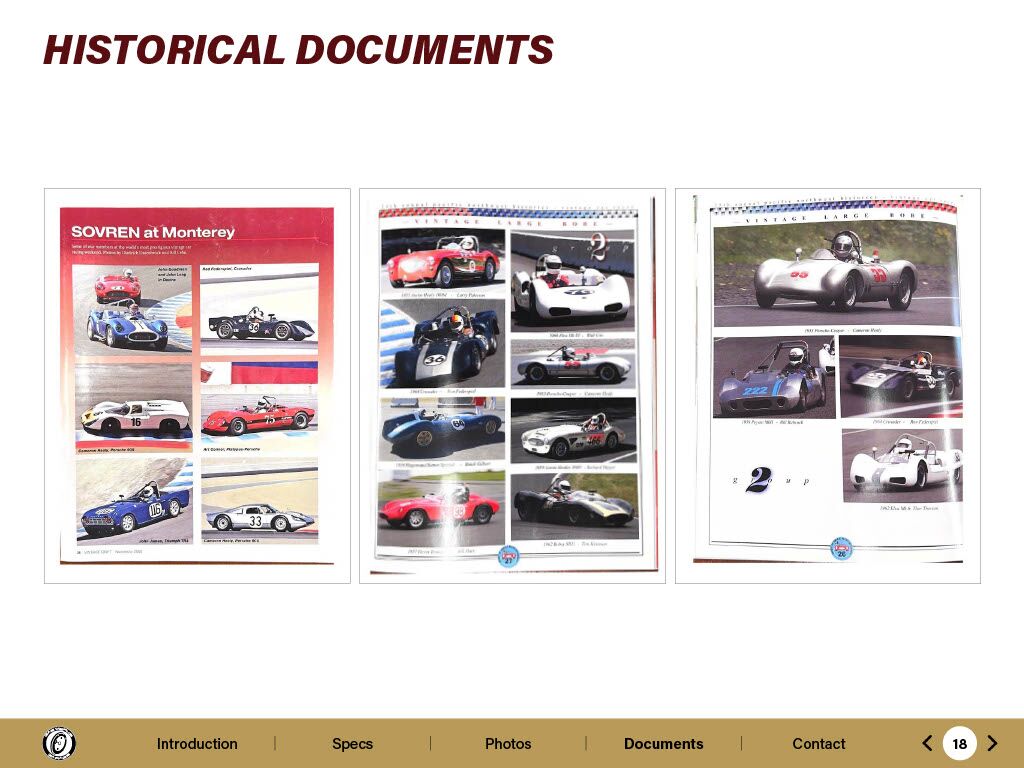Click the number 222 race car photo
The width and height of the screenshot is (1024, 768).
click(x=773, y=380)
